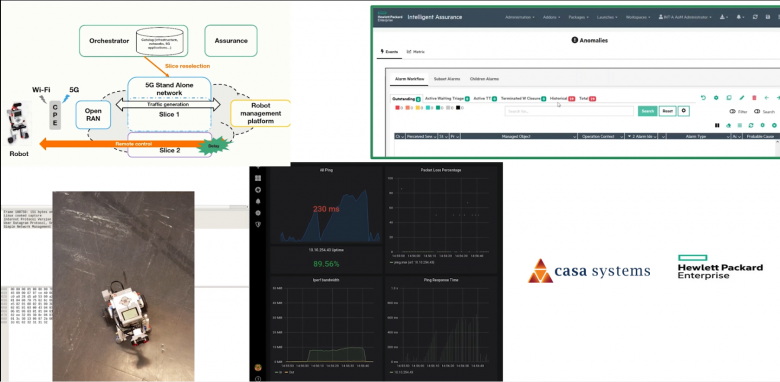Click green gear icon beside the undo arrow

pos(716,98)
